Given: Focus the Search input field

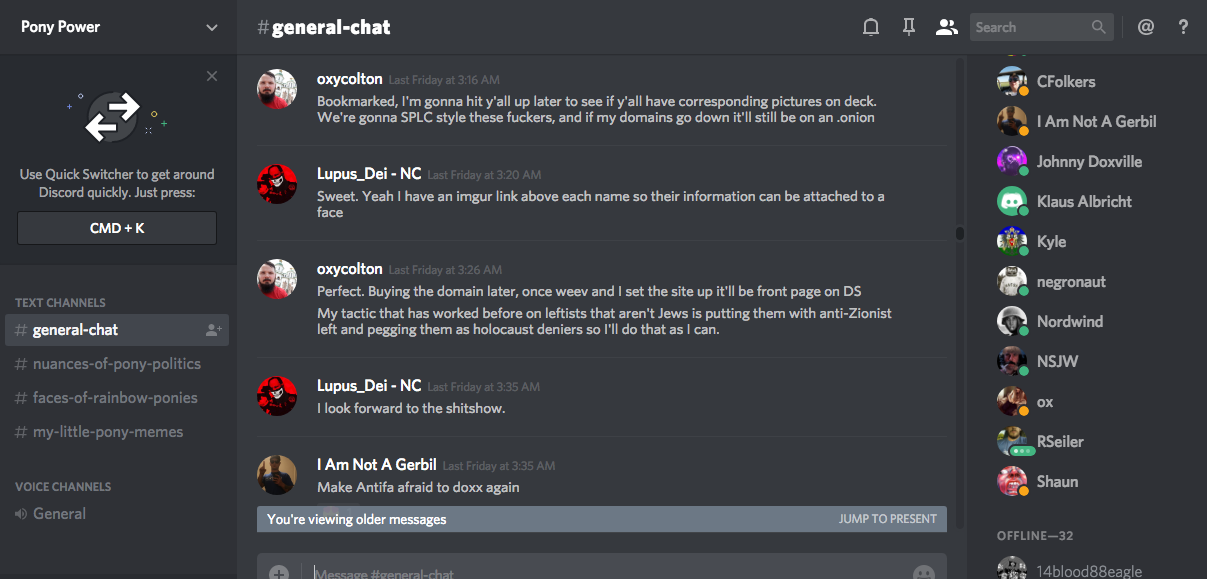Looking at the screenshot, I should [1030, 27].
